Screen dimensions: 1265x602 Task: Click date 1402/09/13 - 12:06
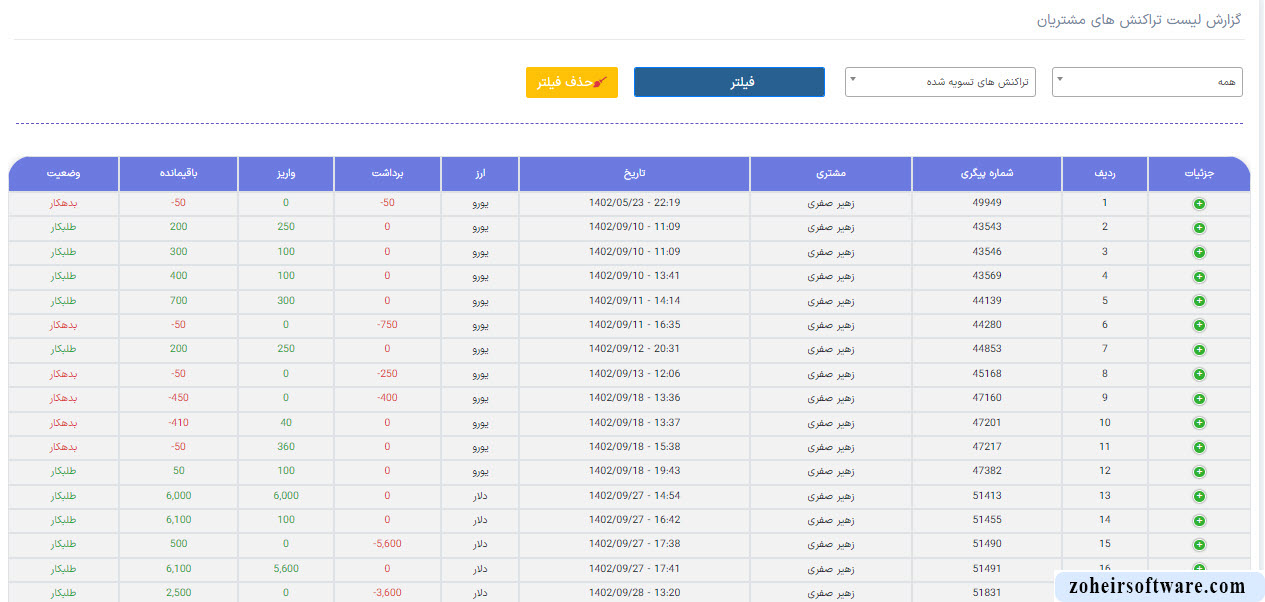coord(635,374)
